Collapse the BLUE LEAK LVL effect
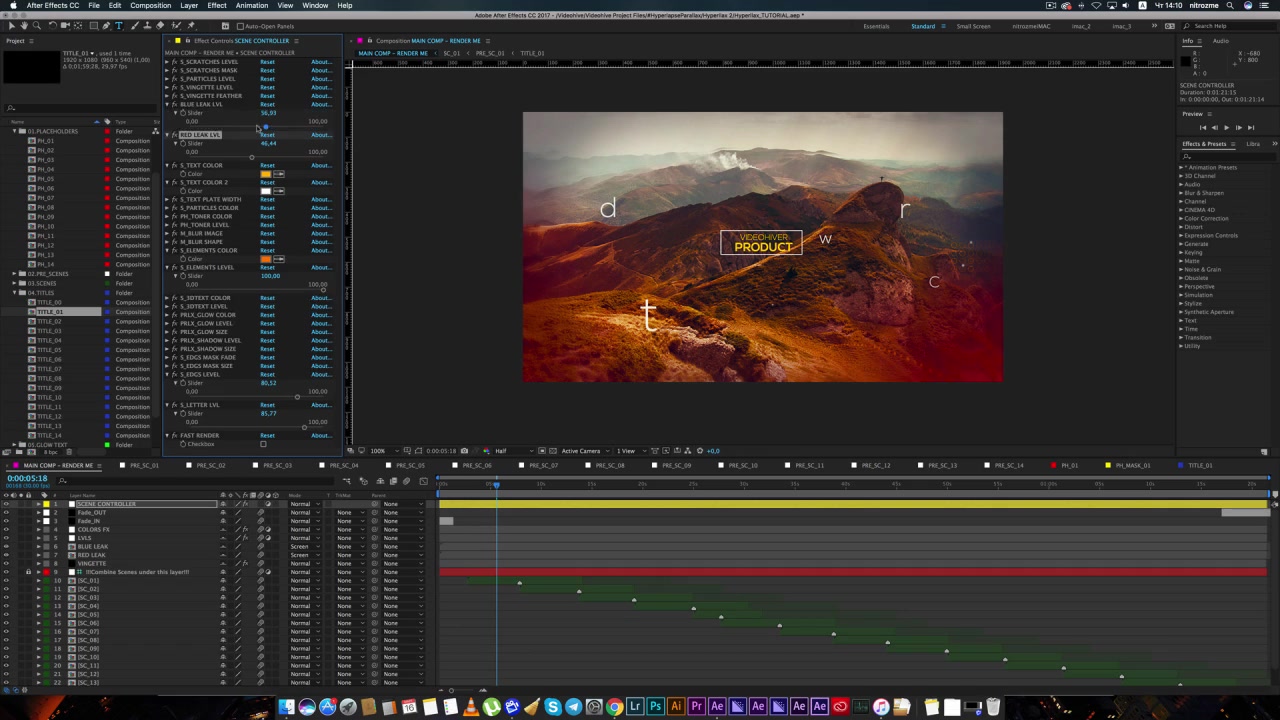 click(167, 104)
